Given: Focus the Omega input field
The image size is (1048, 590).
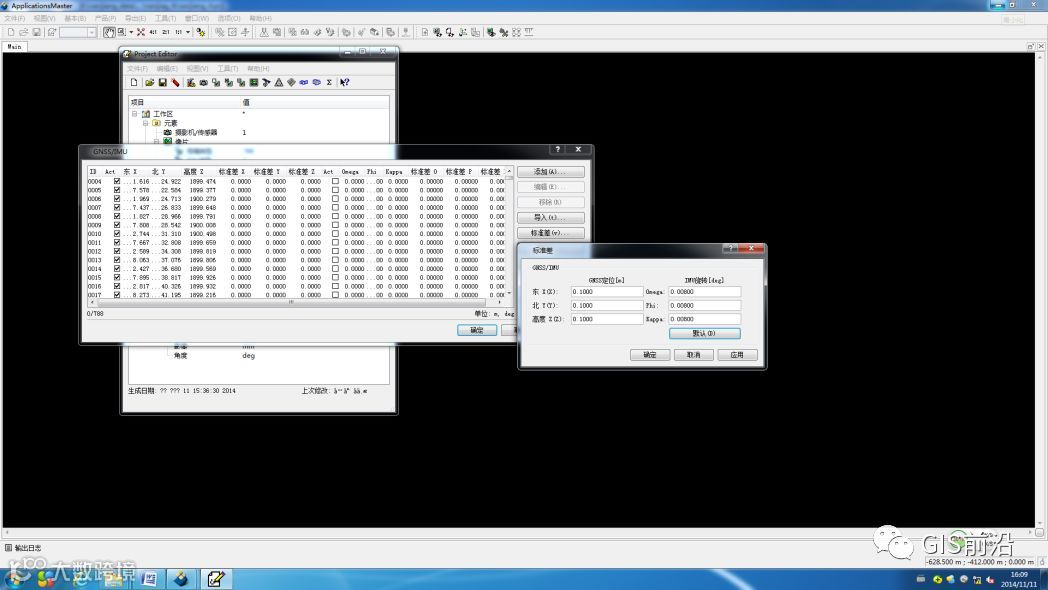Looking at the screenshot, I should 704,292.
